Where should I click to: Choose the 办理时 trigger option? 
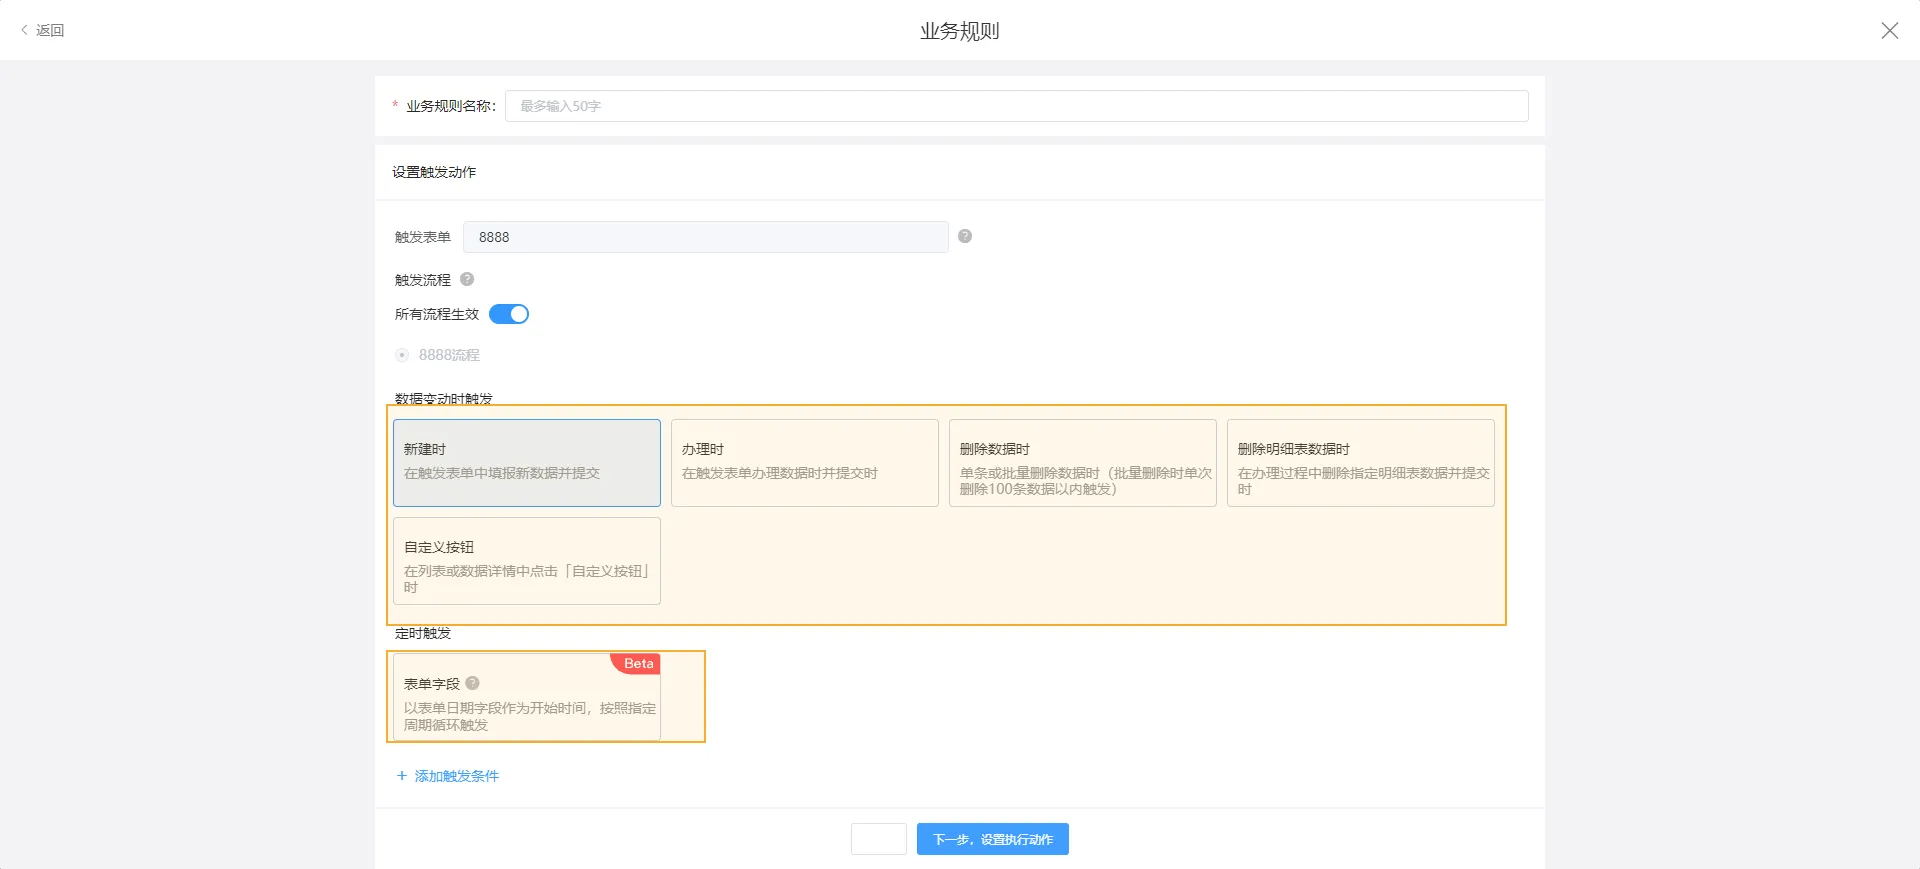click(805, 462)
